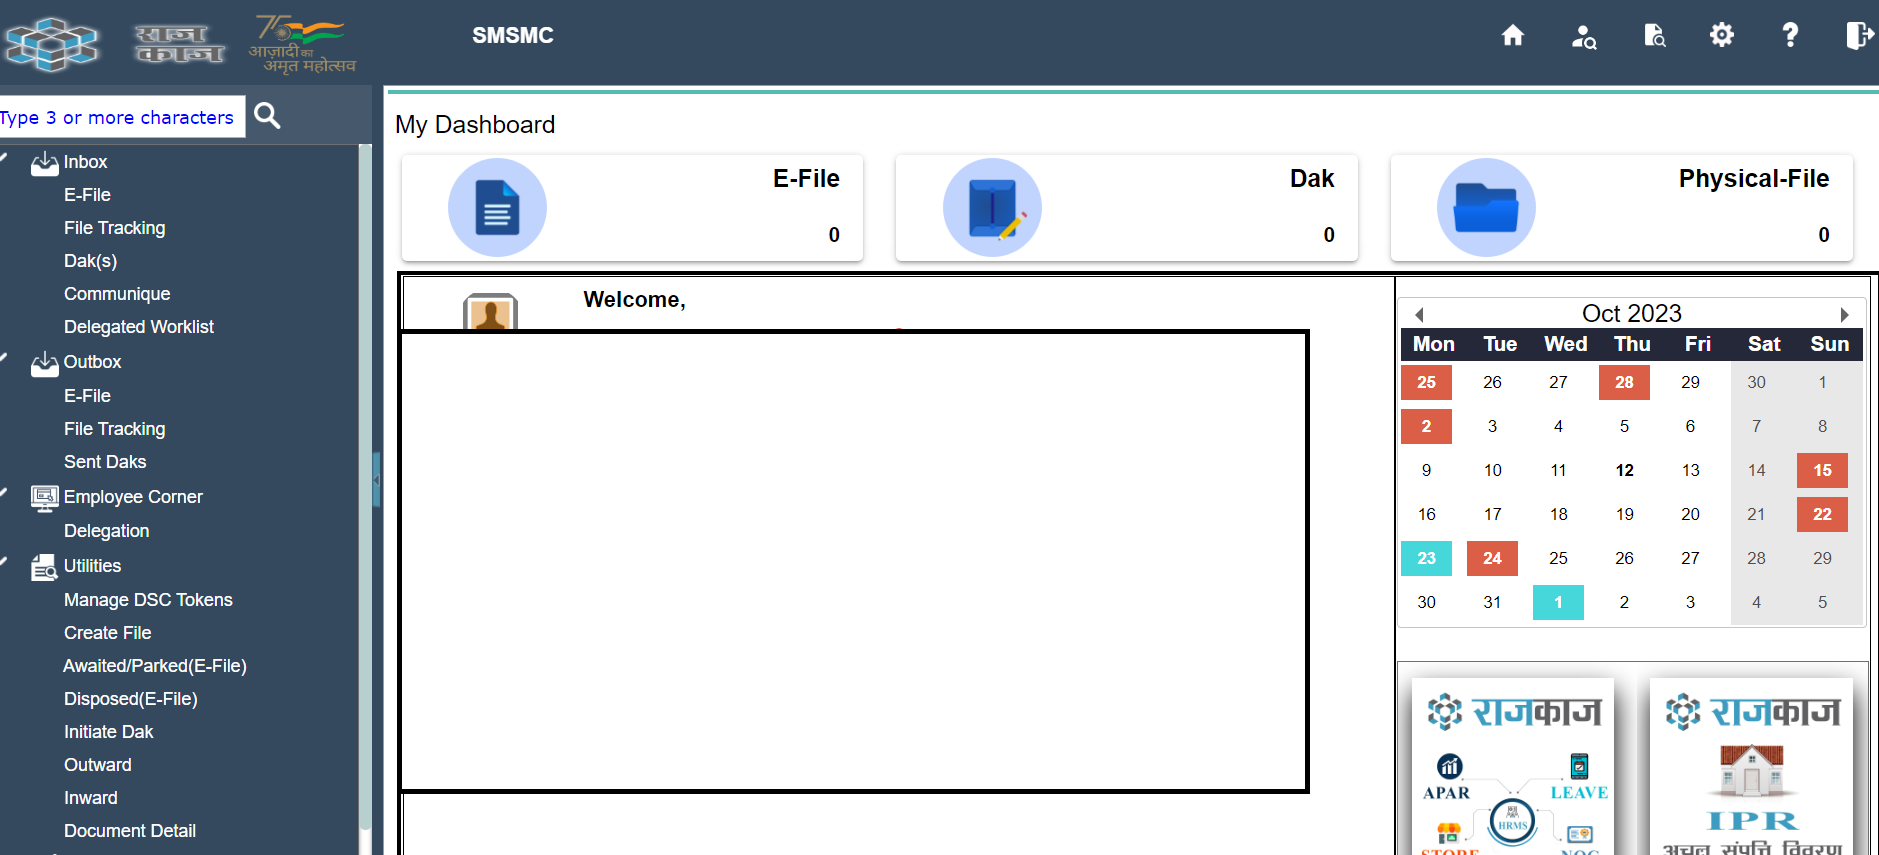Open the Physical-File folder icon

click(1486, 207)
